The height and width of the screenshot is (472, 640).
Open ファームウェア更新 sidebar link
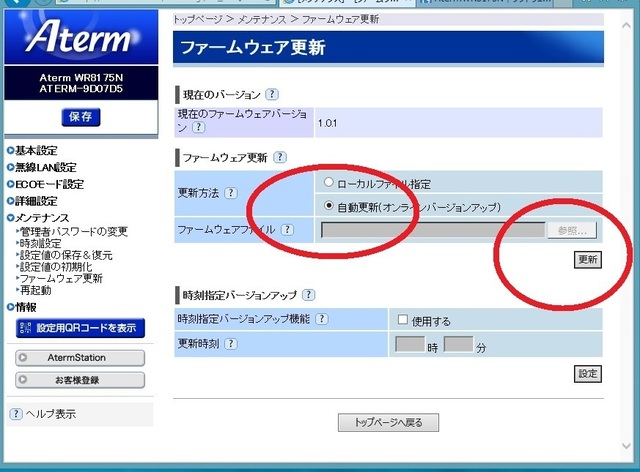pyautogui.click(x=61, y=279)
